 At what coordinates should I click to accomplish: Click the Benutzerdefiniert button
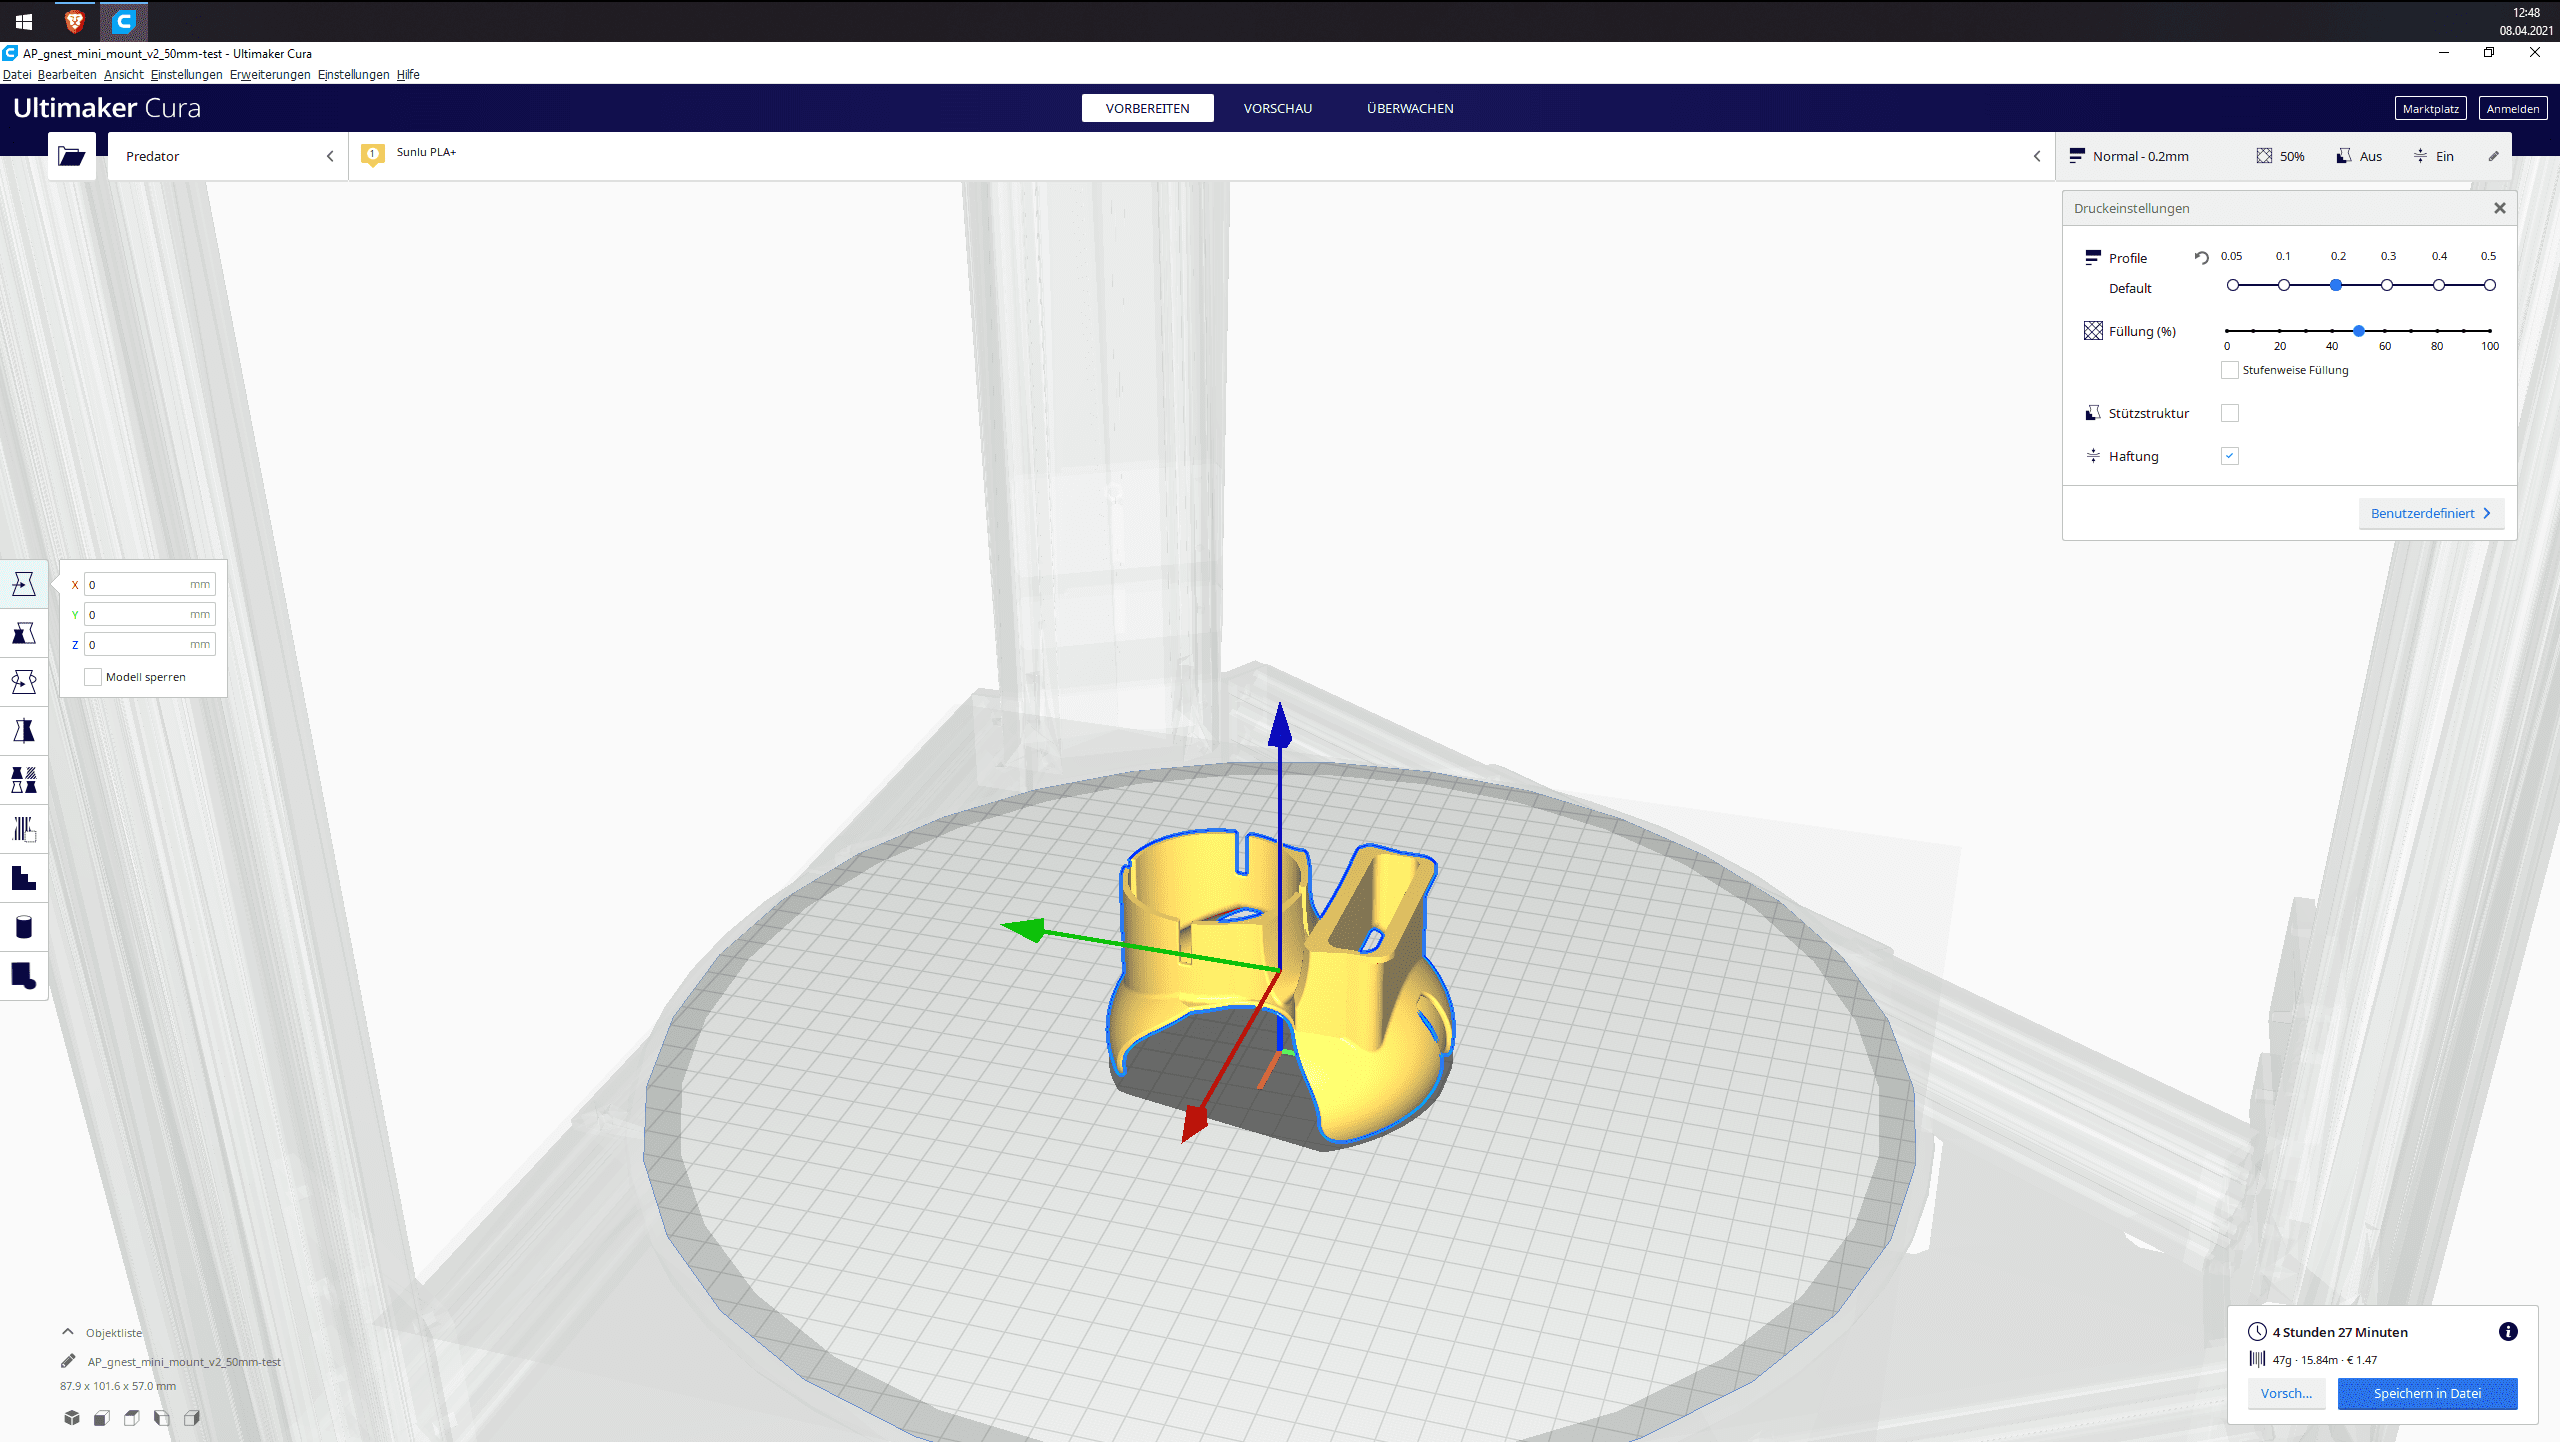(2430, 513)
